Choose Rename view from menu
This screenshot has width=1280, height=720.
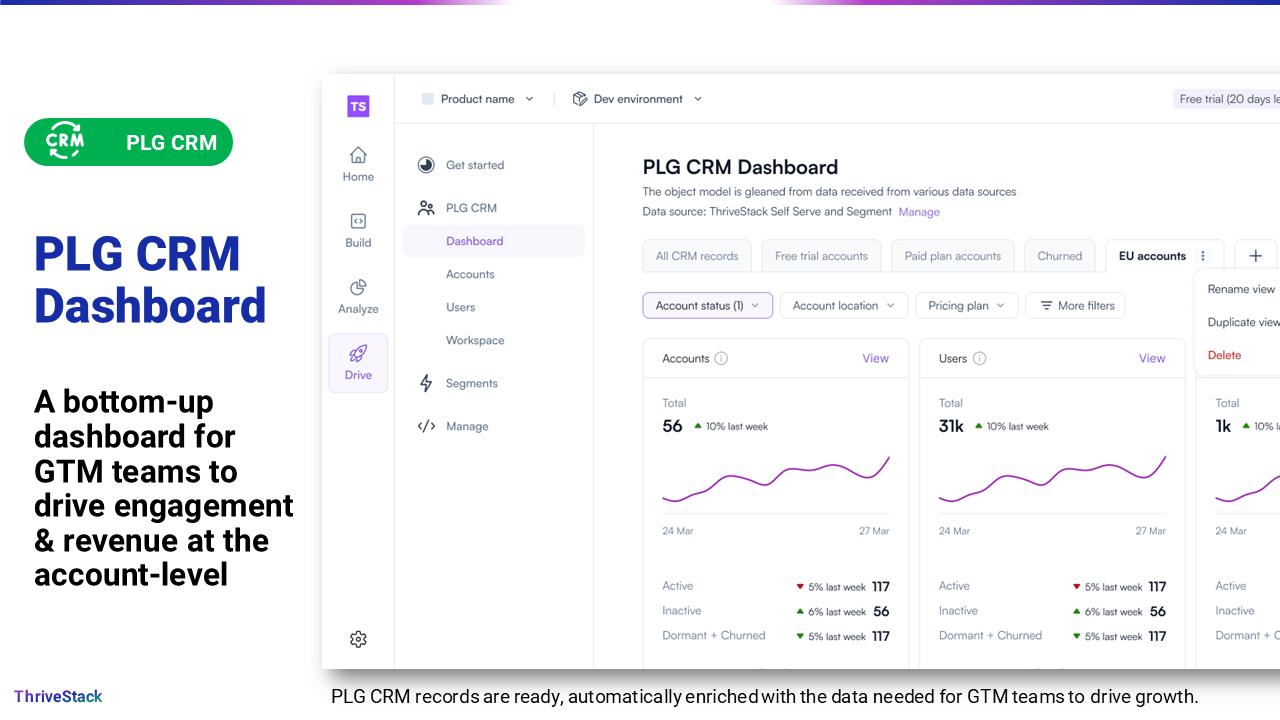(x=1241, y=289)
